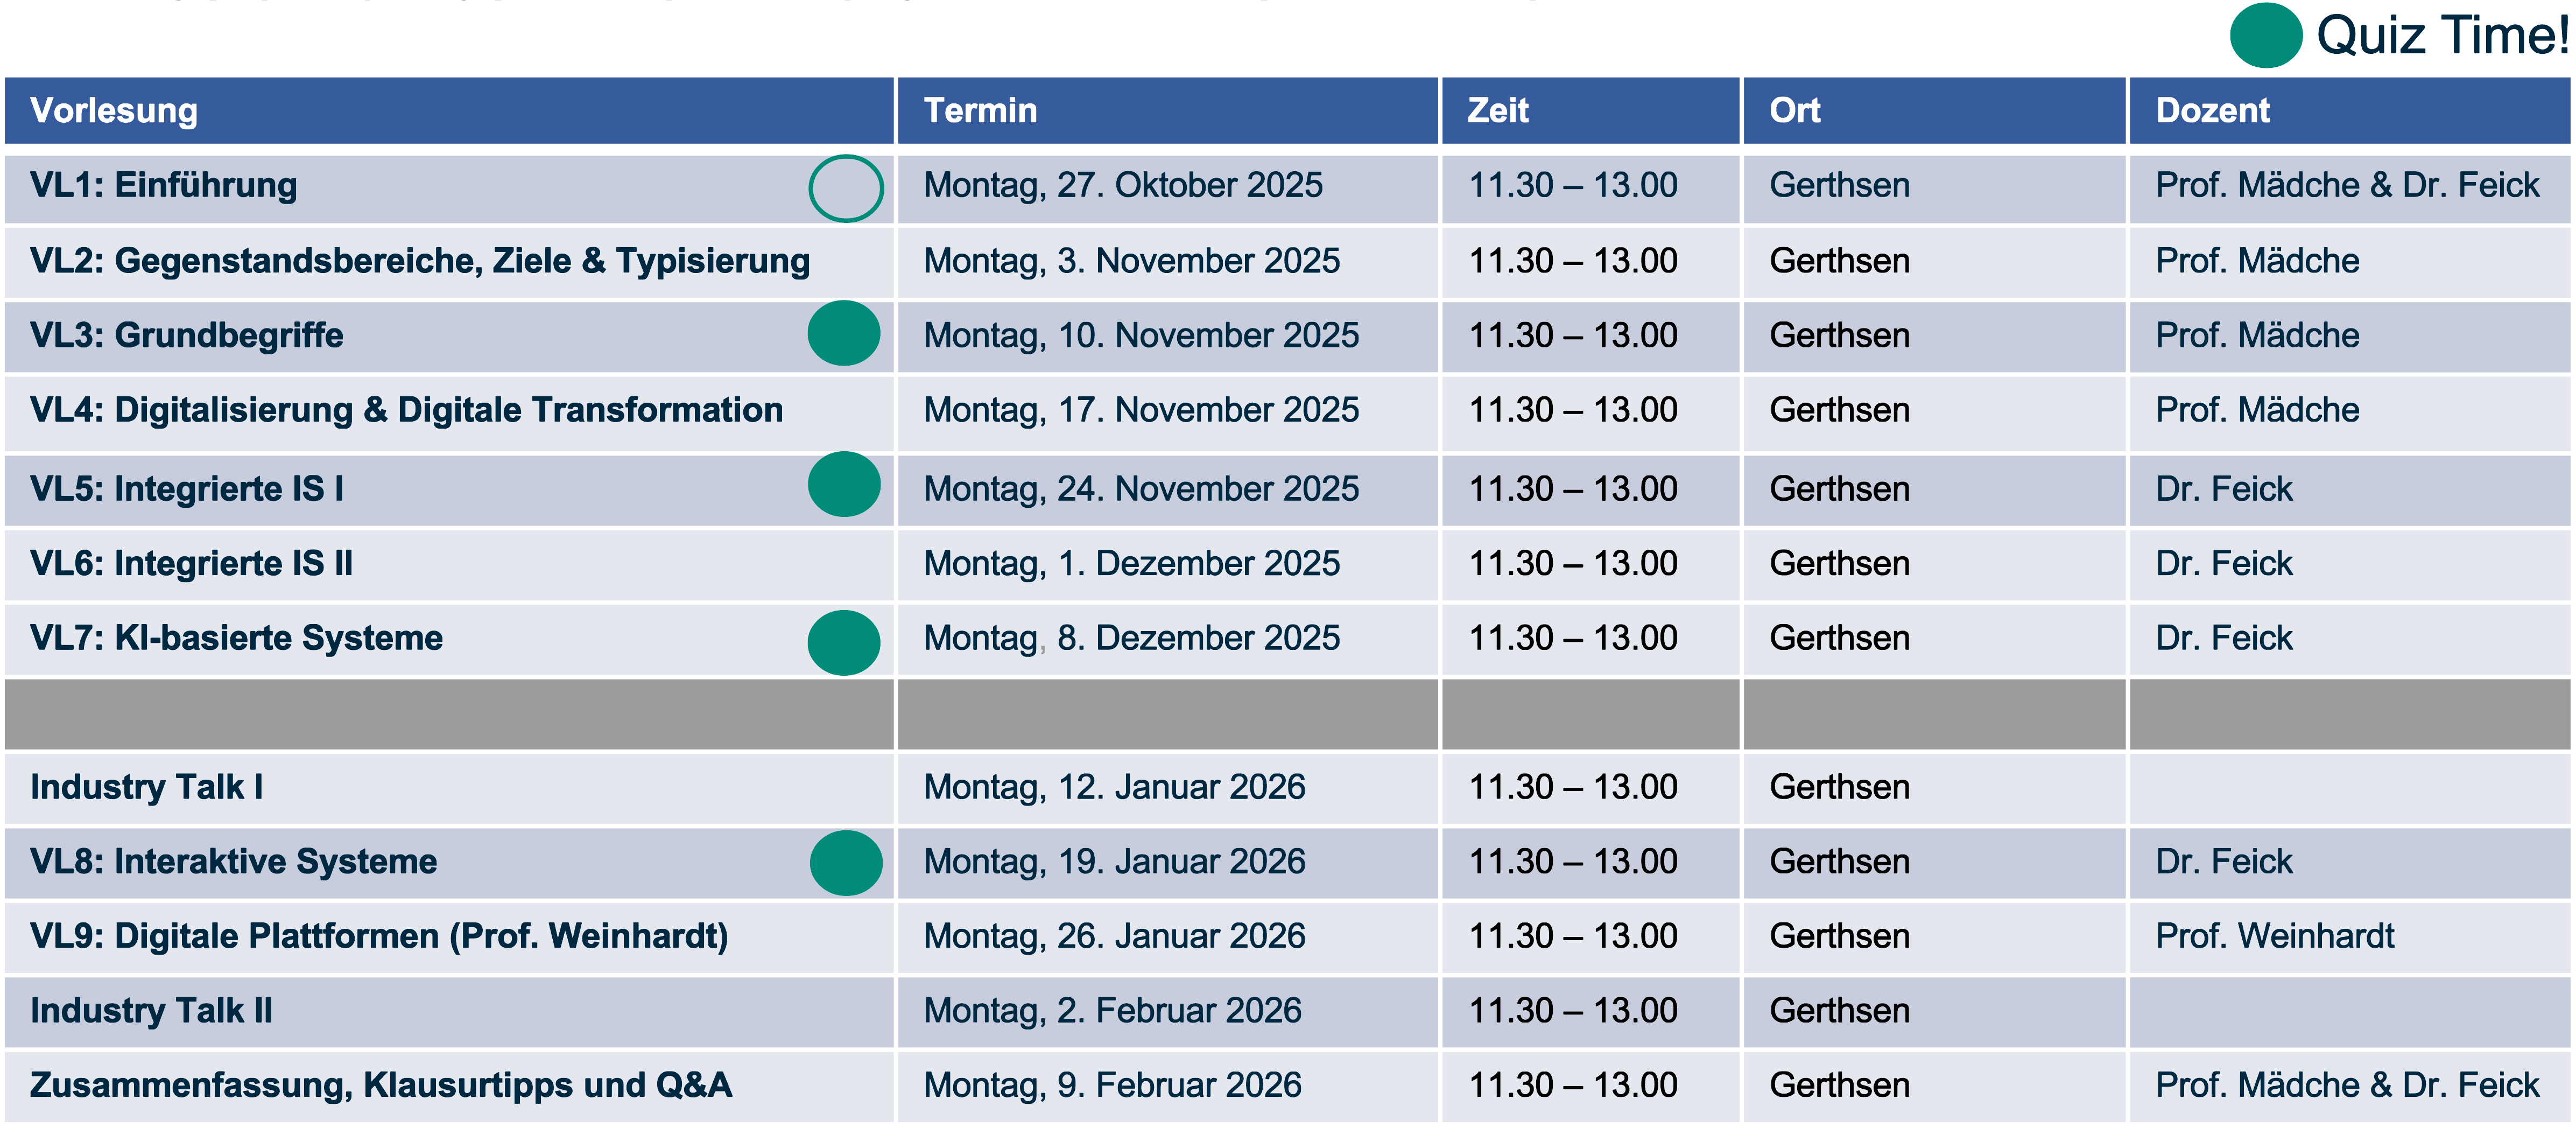The height and width of the screenshot is (1134, 2576).
Task: Click the VL4 Digitalisierung & Digitale Transformation title
Action: [x=406, y=410]
